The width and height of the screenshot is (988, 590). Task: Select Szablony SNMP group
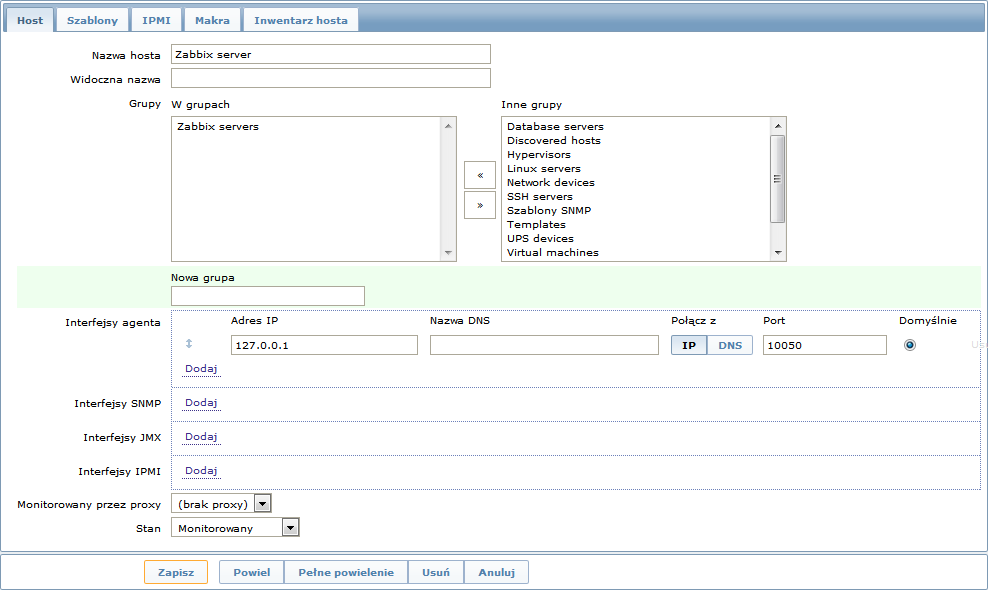click(x=549, y=211)
